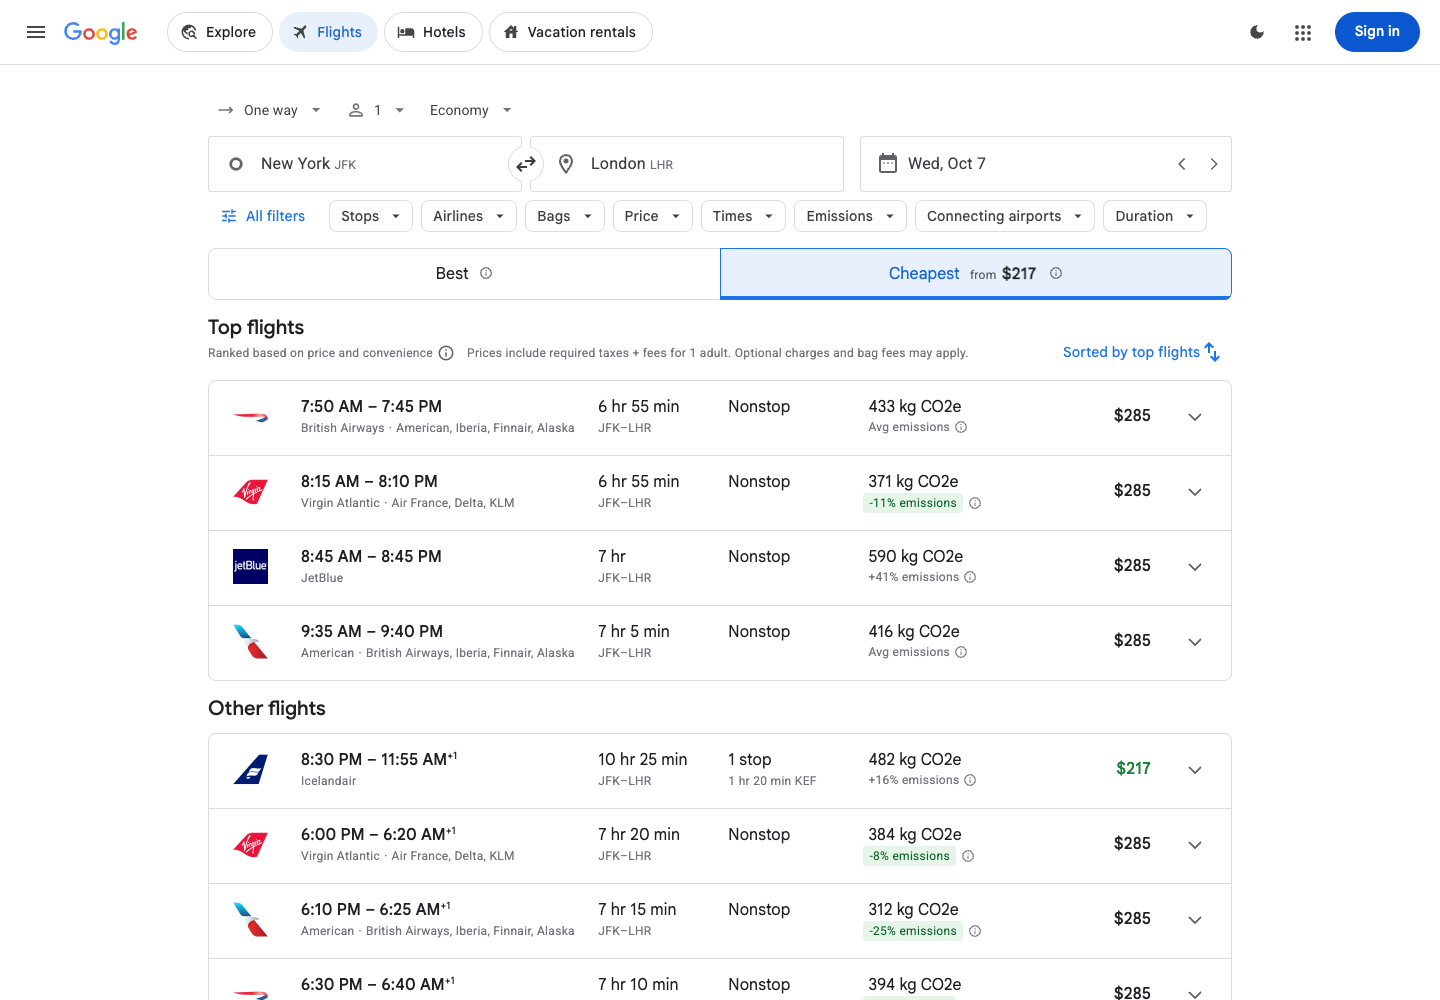Image resolution: width=1440 pixels, height=1000 pixels.
Task: Click the Google logo
Action: point(101,32)
